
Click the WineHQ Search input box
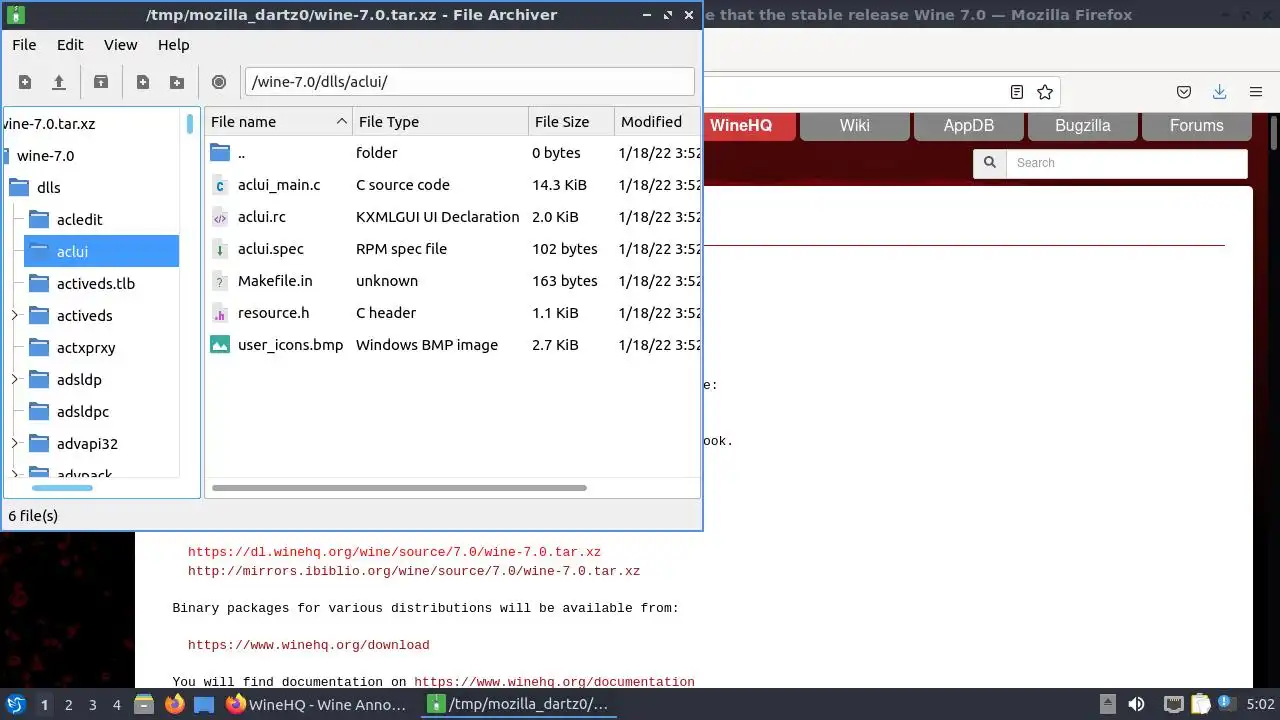tap(1127, 163)
